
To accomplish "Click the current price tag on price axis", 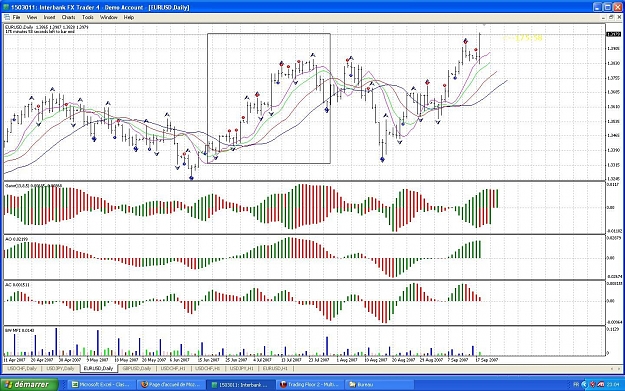I will click(x=614, y=34).
